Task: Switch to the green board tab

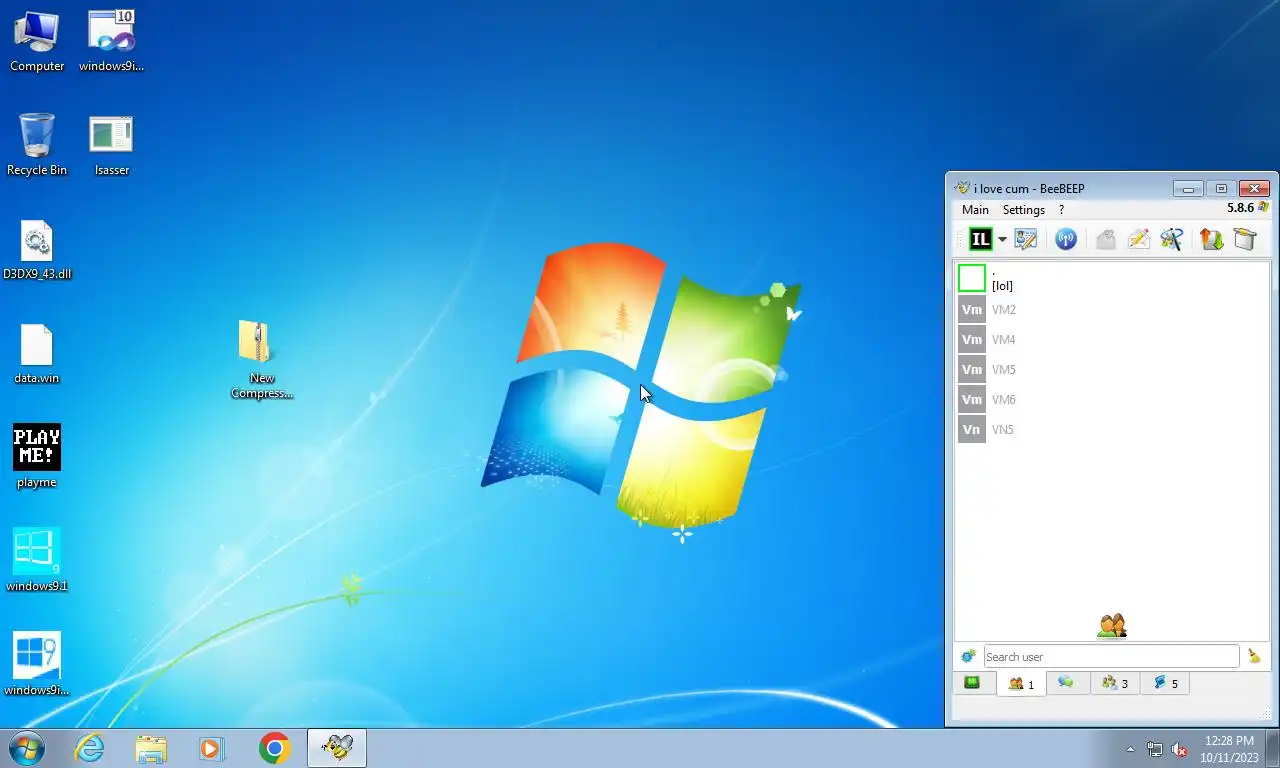Action: click(972, 683)
